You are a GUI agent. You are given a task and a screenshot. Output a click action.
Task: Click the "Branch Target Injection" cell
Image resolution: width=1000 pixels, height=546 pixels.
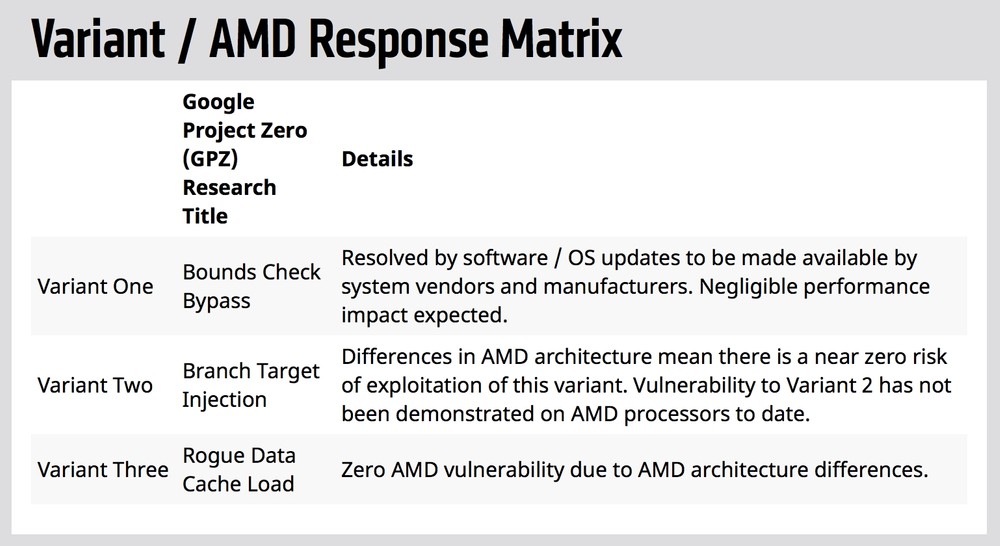251,385
